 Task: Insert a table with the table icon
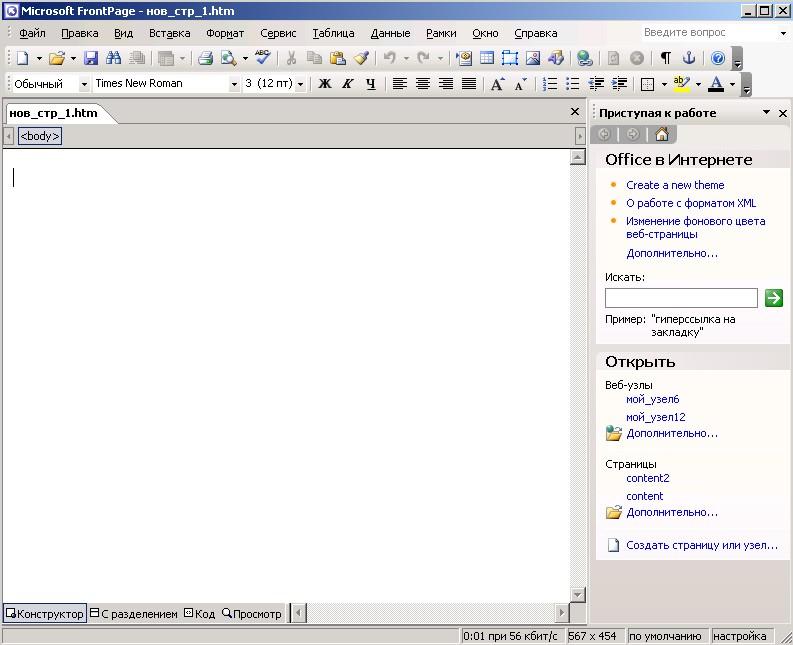[487, 58]
